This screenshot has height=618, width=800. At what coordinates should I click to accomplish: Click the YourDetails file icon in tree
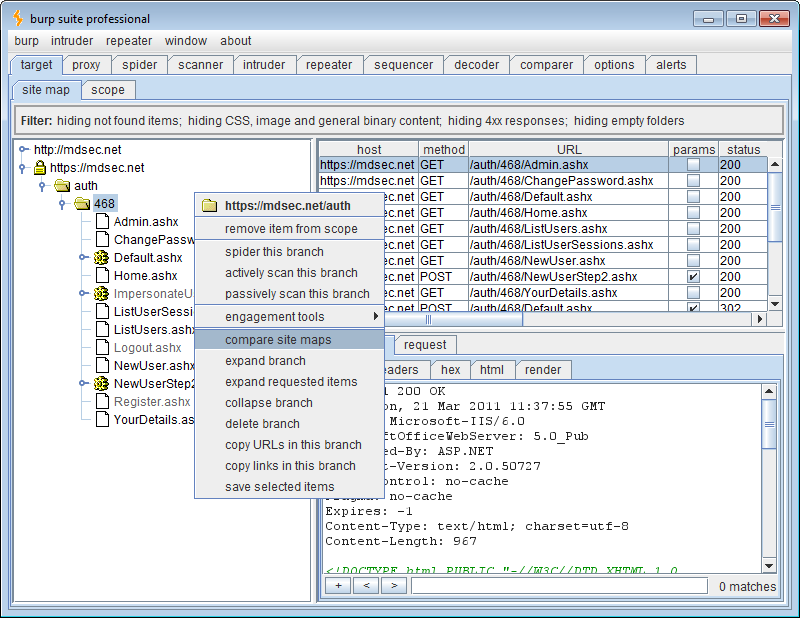pyautogui.click(x=103, y=419)
